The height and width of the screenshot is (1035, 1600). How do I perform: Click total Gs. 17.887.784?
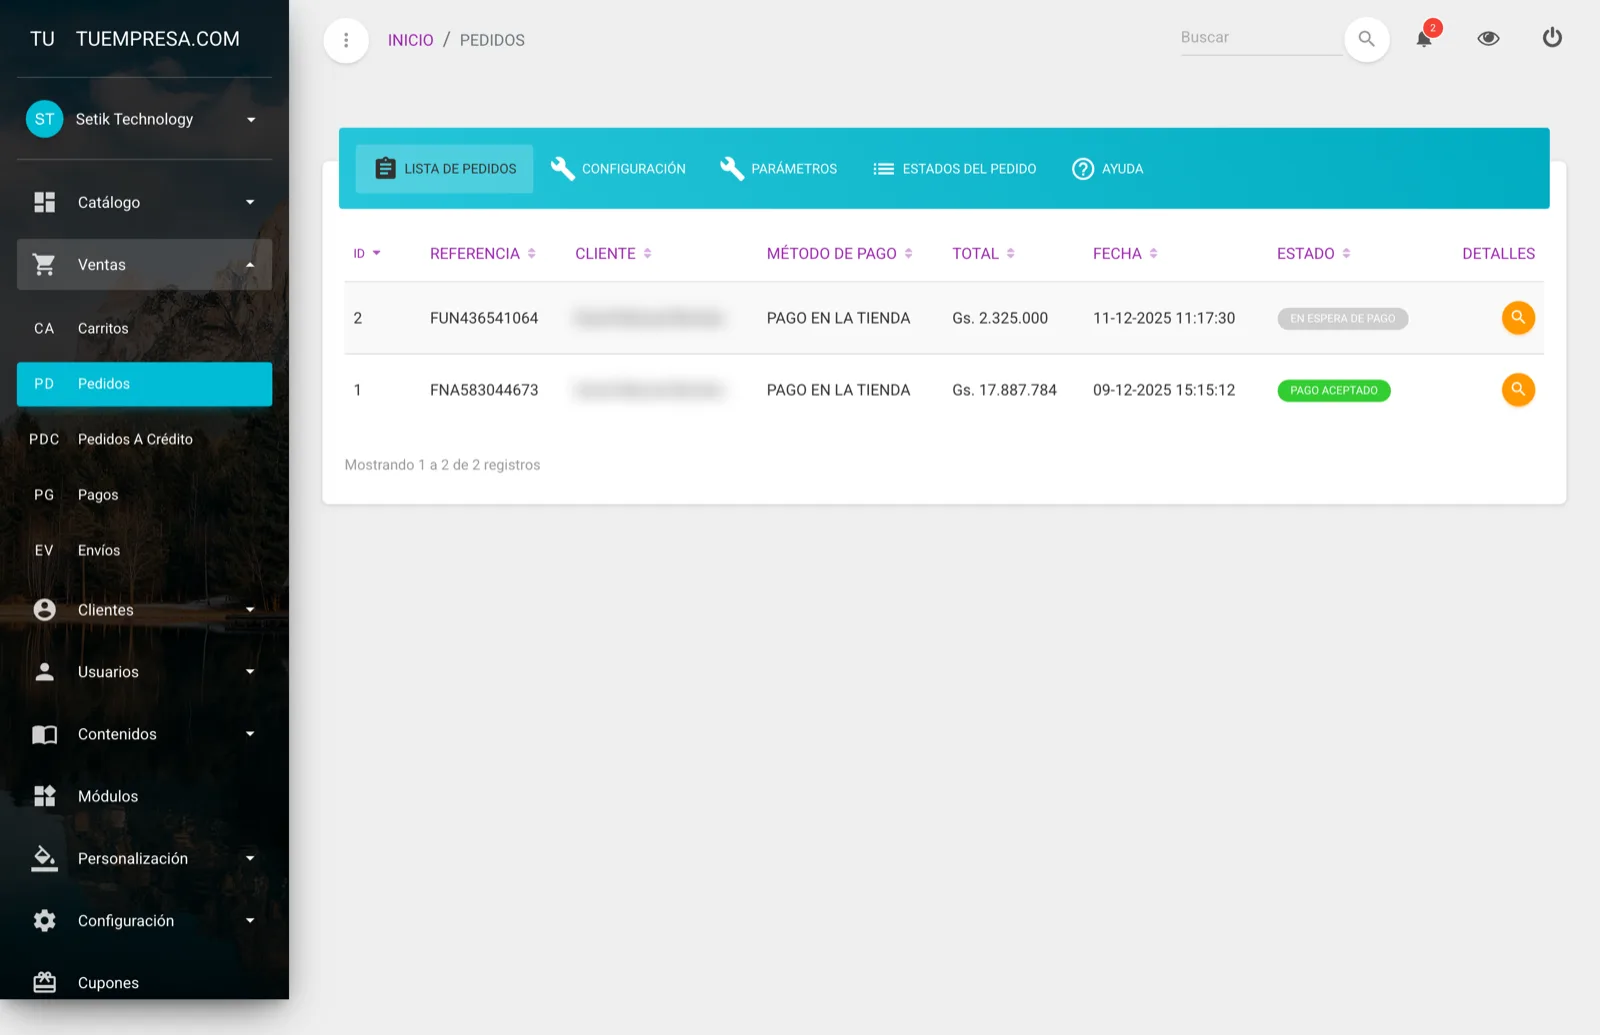click(x=1004, y=390)
